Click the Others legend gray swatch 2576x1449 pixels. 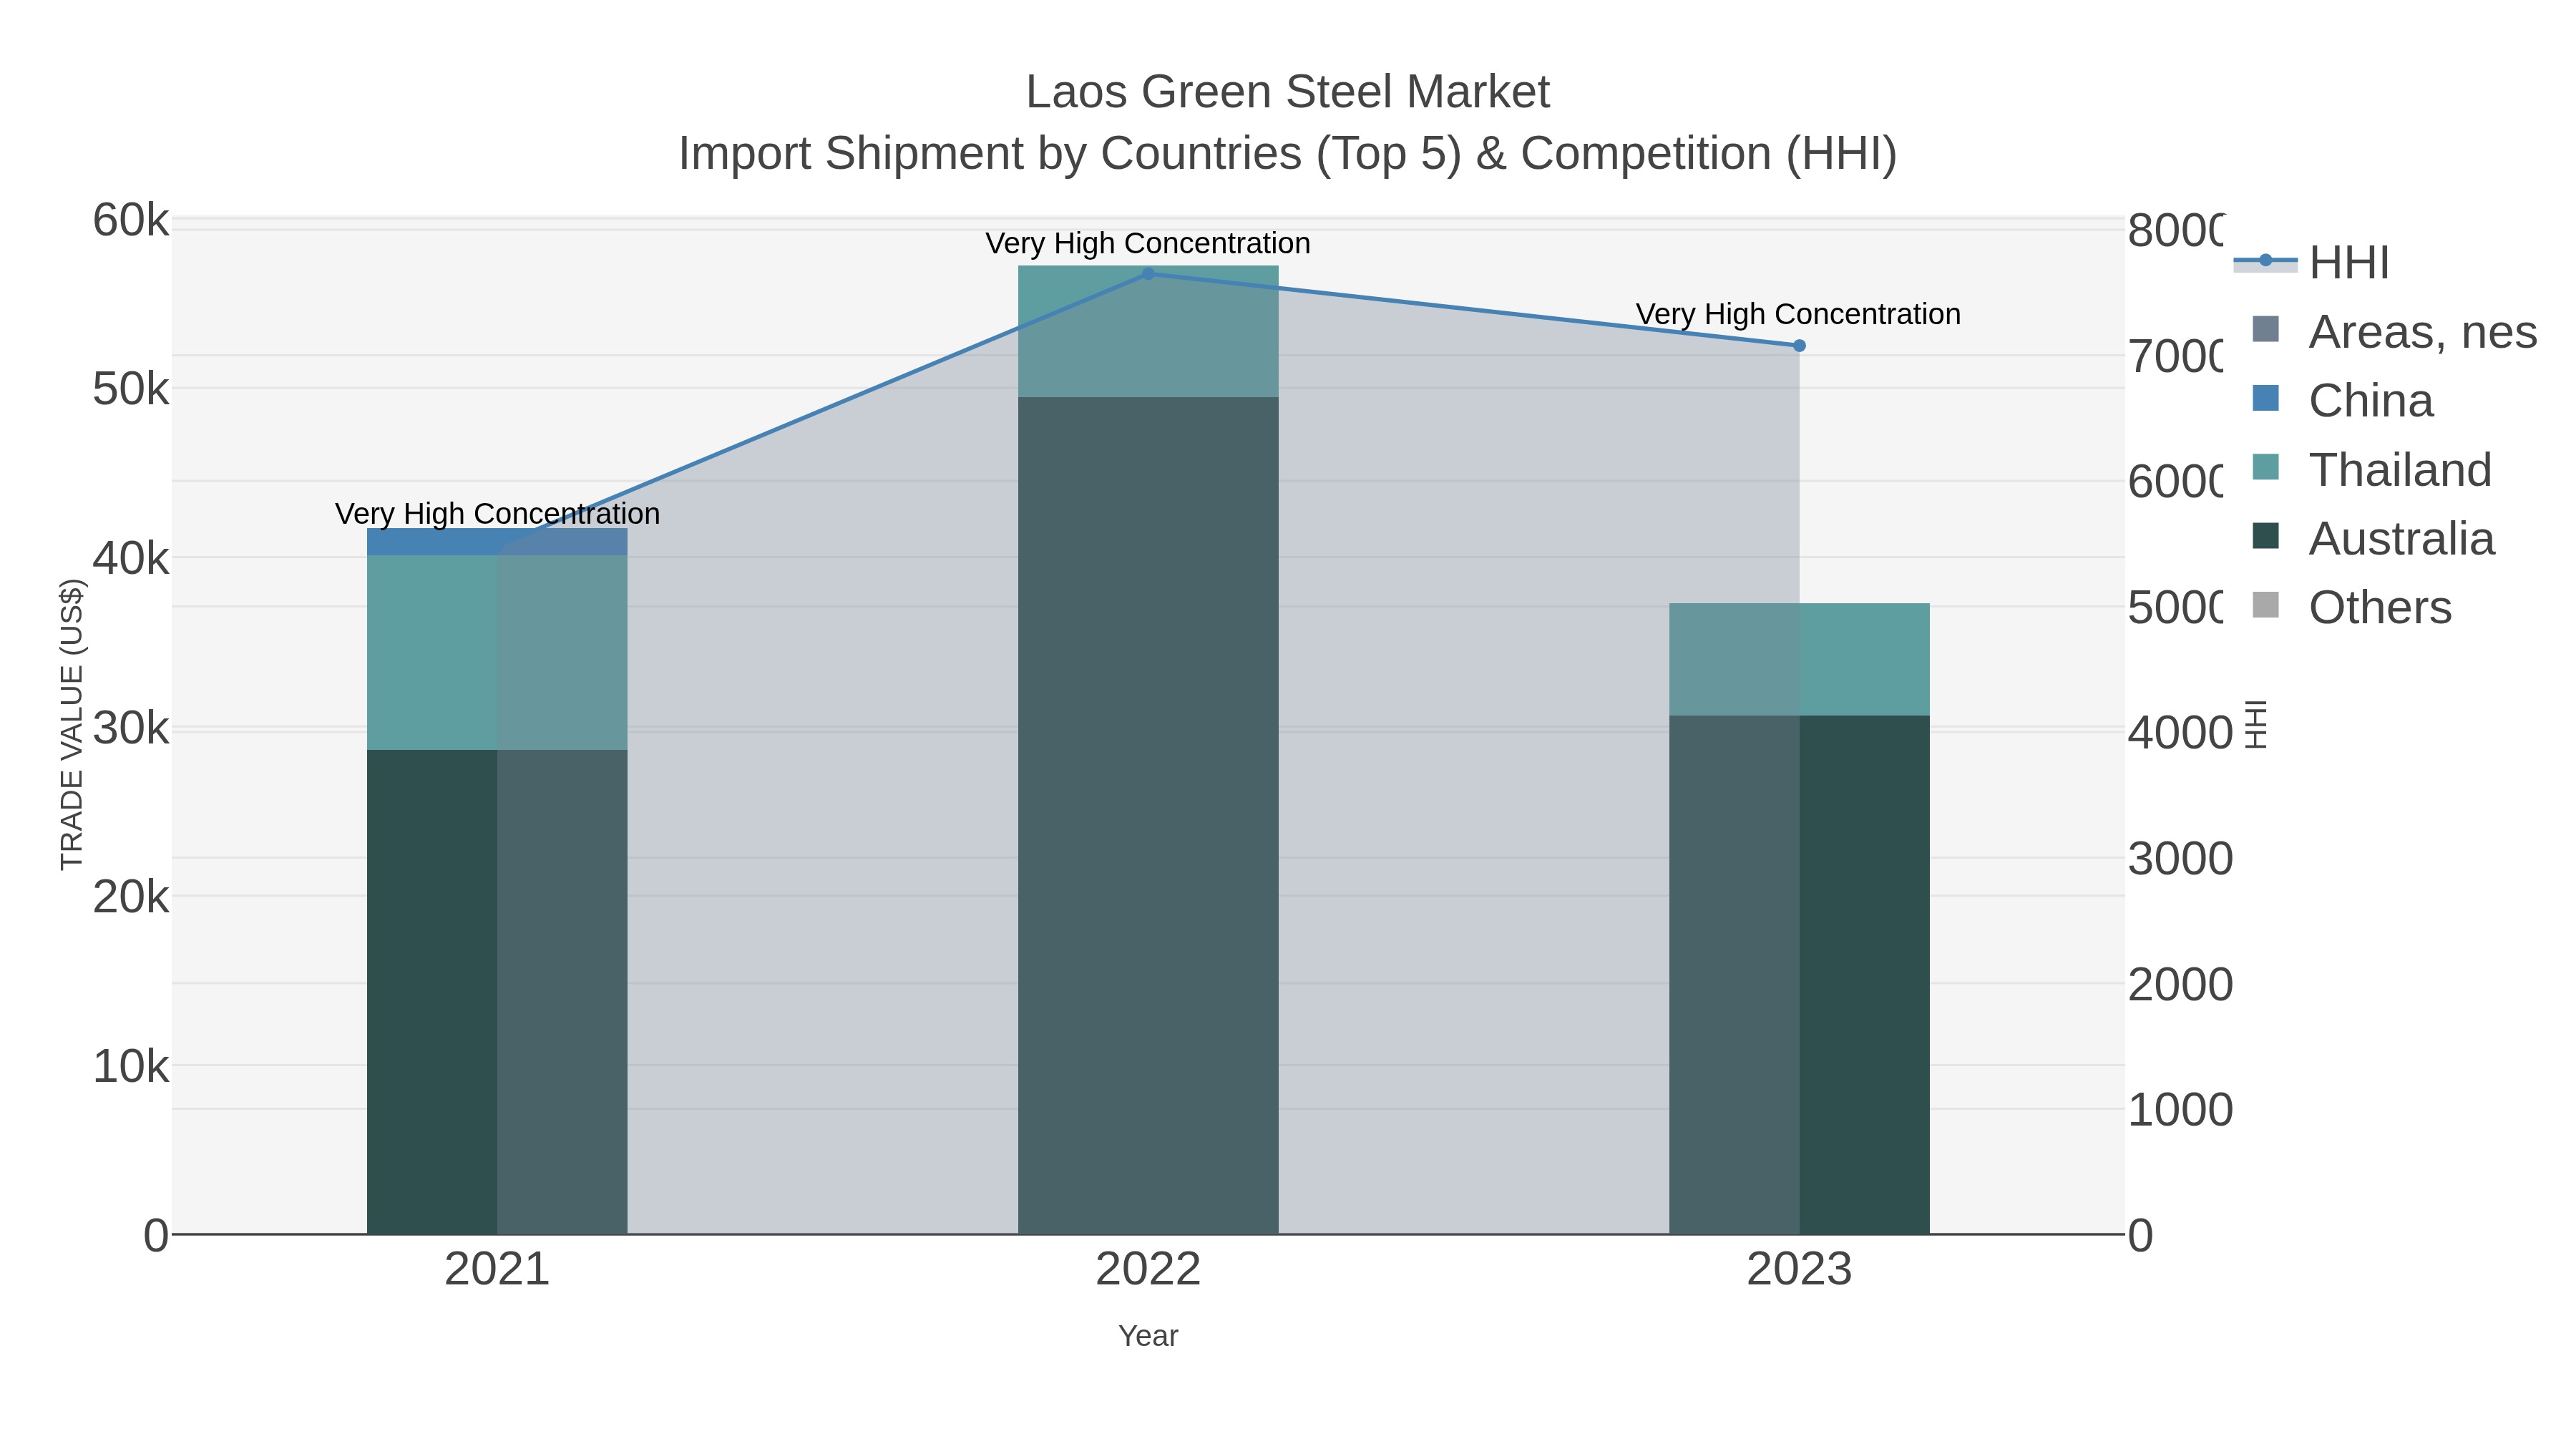(x=2265, y=605)
